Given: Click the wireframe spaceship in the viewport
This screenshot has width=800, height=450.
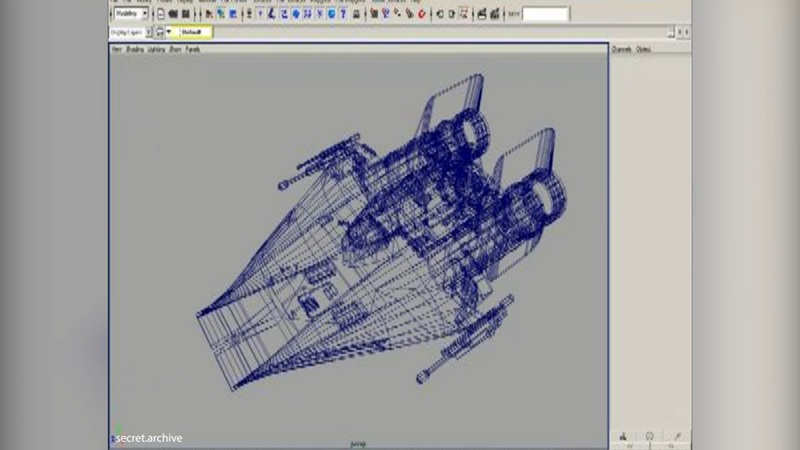Looking at the screenshot, I should [x=383, y=235].
